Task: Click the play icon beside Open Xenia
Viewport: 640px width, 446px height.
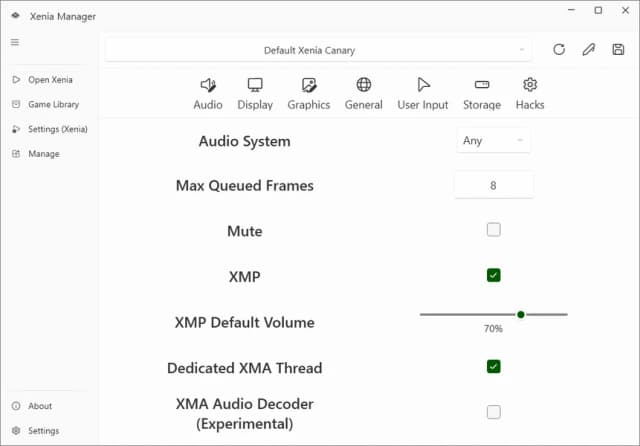Action: [16, 80]
